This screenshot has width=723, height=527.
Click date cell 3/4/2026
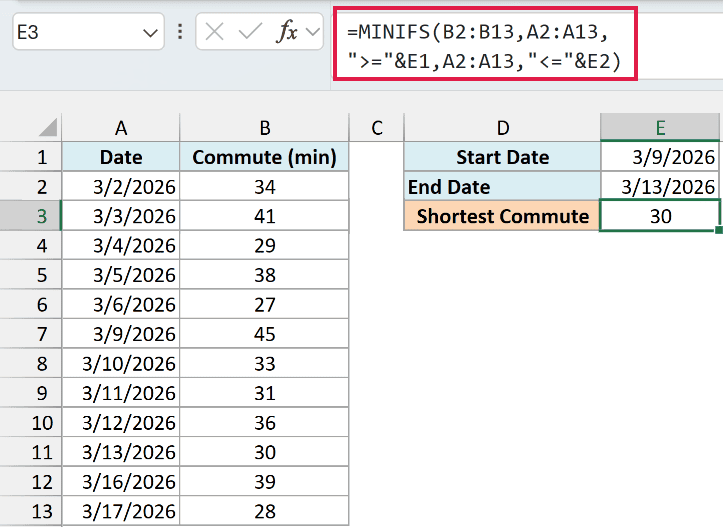(121, 246)
